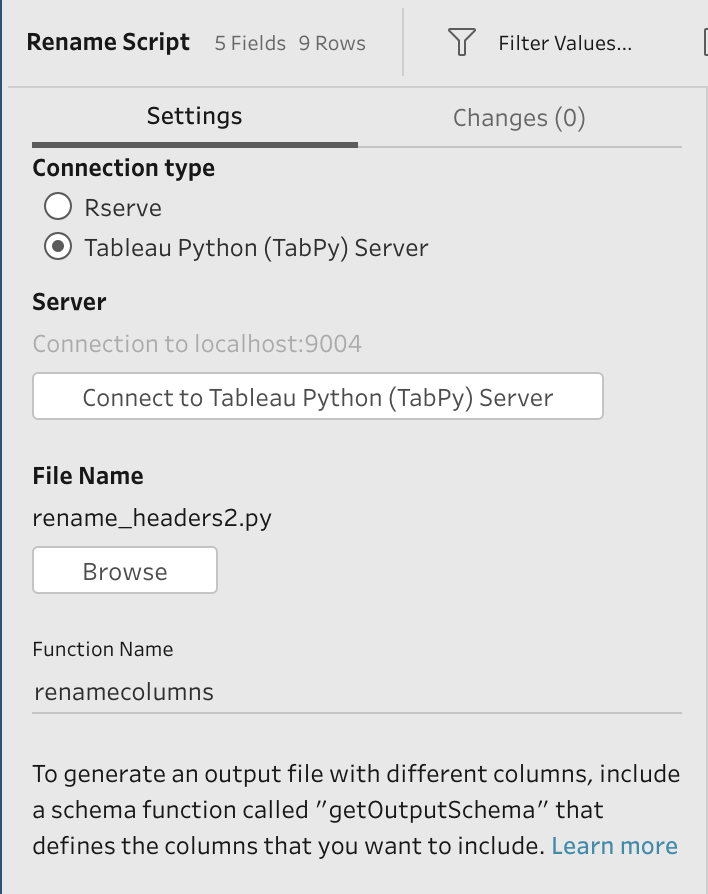Switch to the Settings tab
The image size is (708, 894).
[x=194, y=116]
